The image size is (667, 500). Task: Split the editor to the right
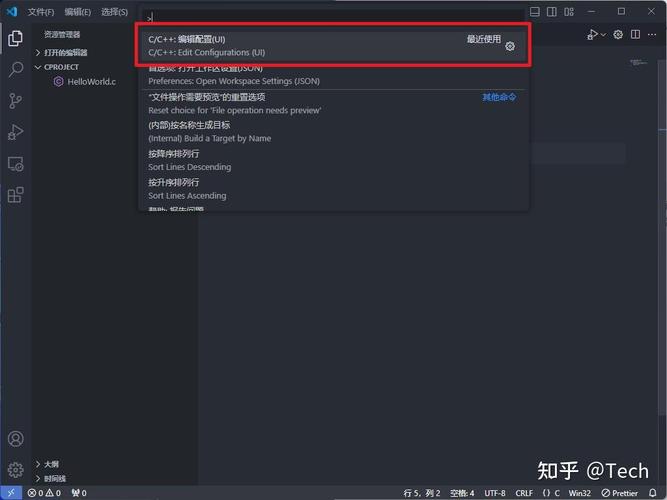pyautogui.click(x=636, y=34)
